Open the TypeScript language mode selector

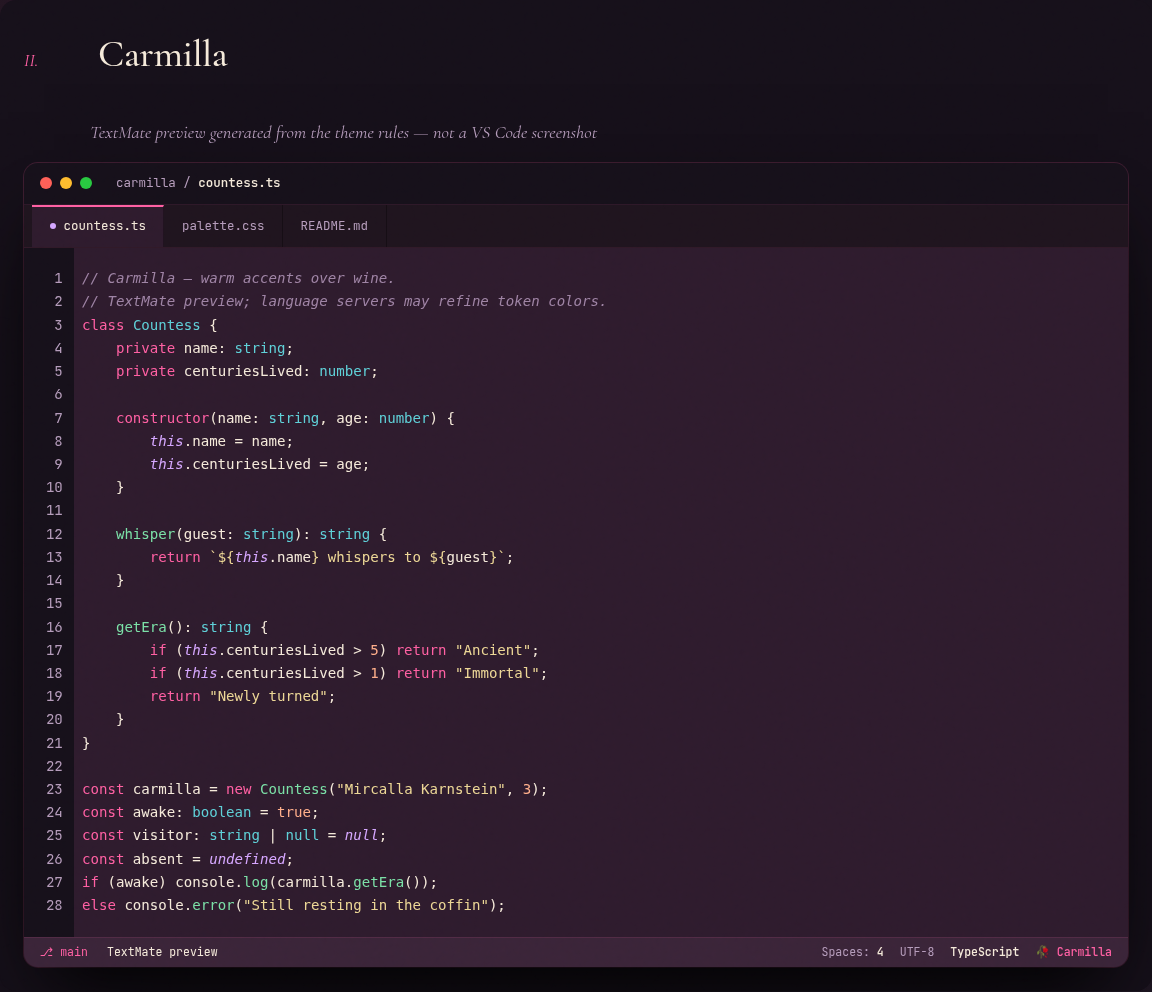pos(984,952)
